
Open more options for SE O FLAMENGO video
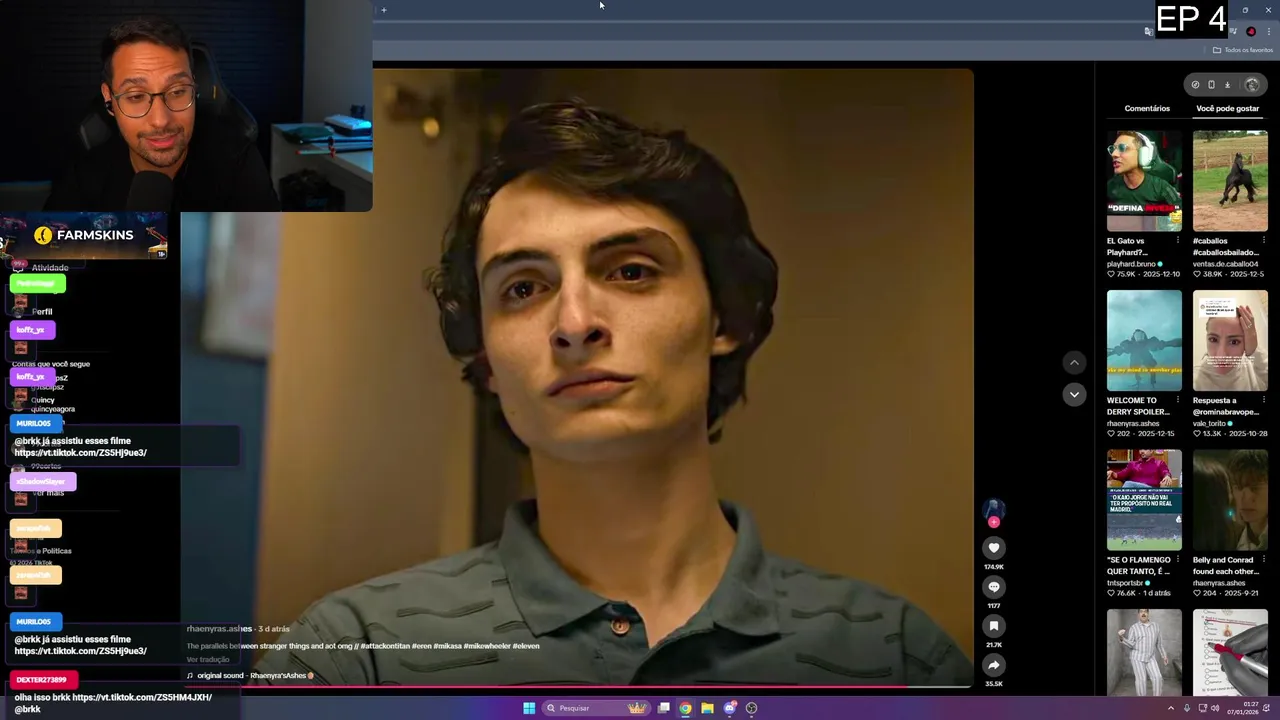[x=1177, y=560]
